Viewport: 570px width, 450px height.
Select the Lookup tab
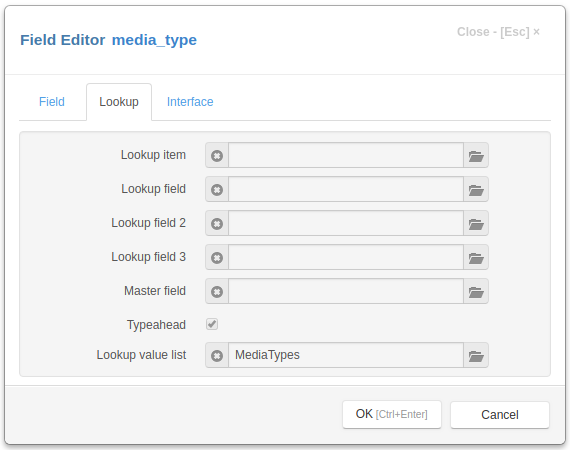pyautogui.click(x=119, y=102)
